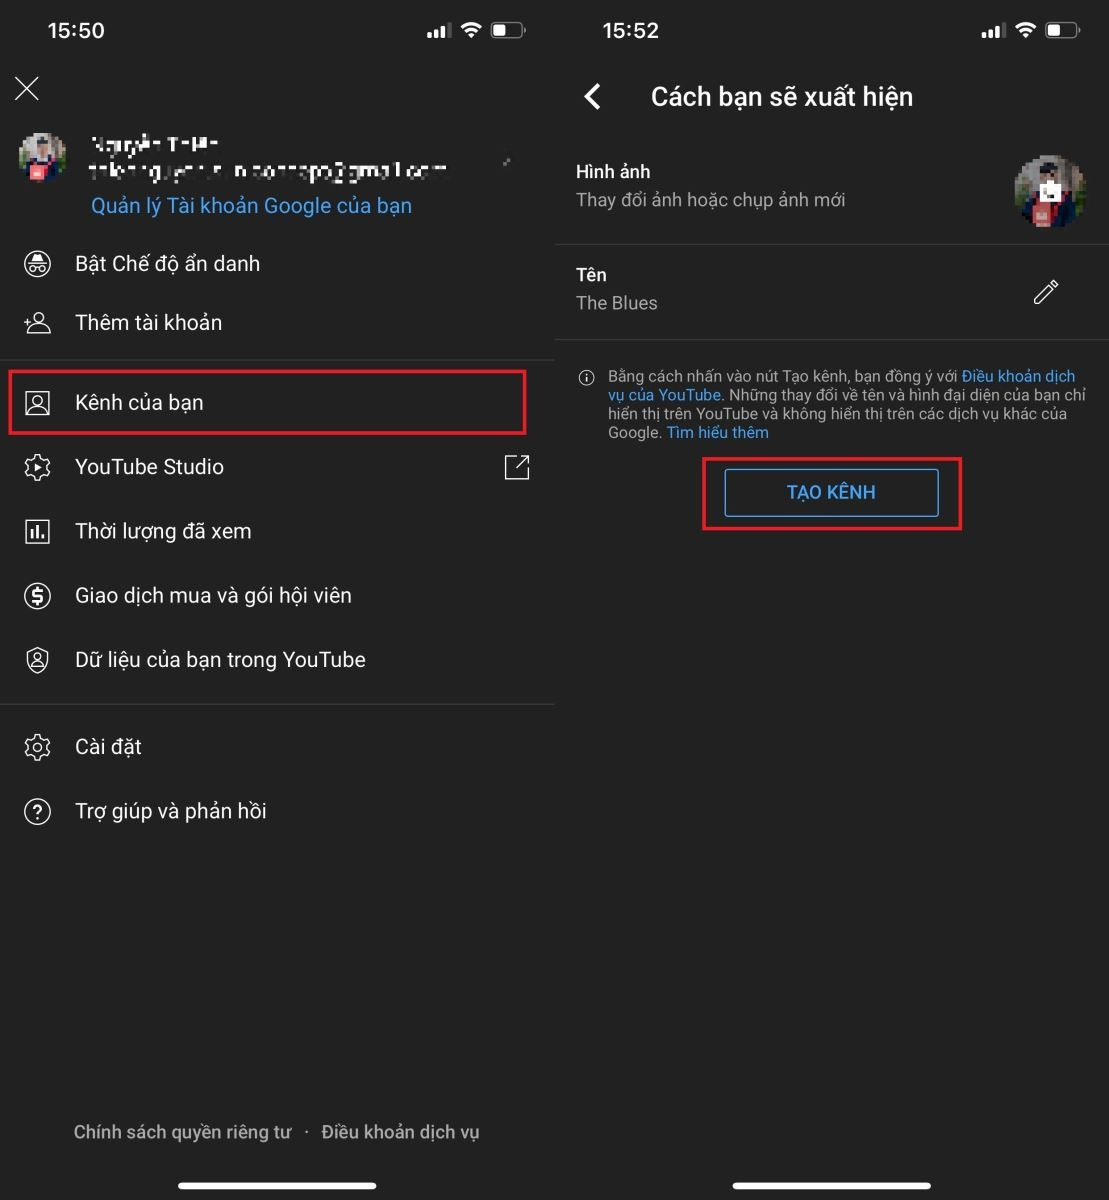Click the pencil icon to edit channel name

(1045, 292)
